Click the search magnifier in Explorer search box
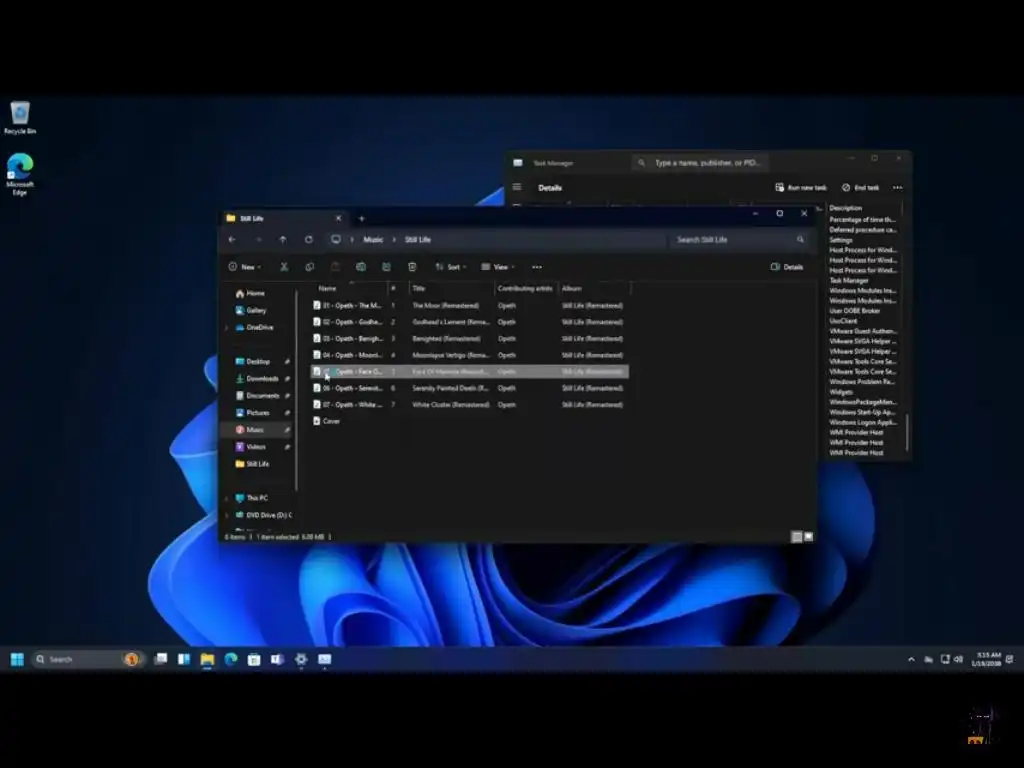 tap(800, 240)
